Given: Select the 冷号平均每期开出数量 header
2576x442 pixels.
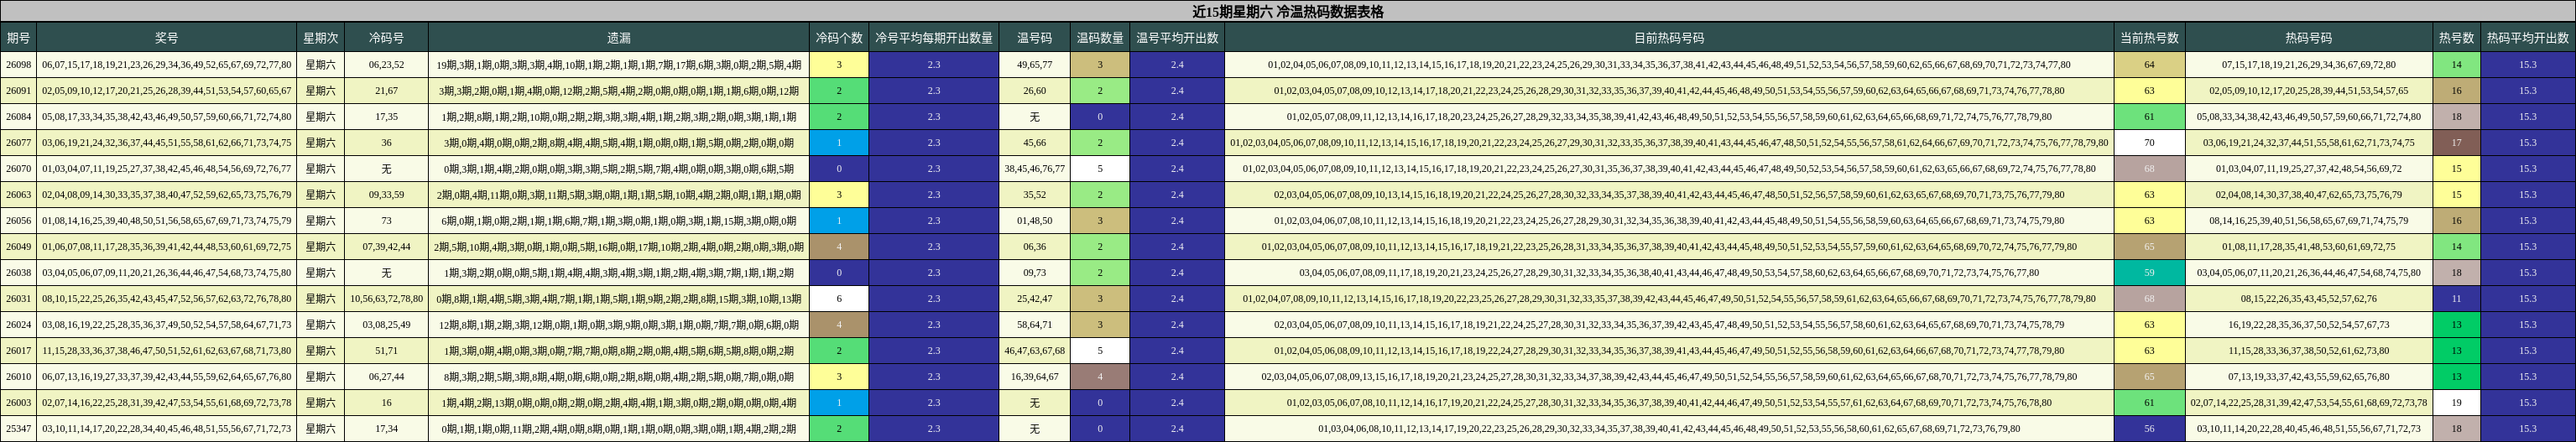Looking at the screenshot, I should (x=934, y=38).
